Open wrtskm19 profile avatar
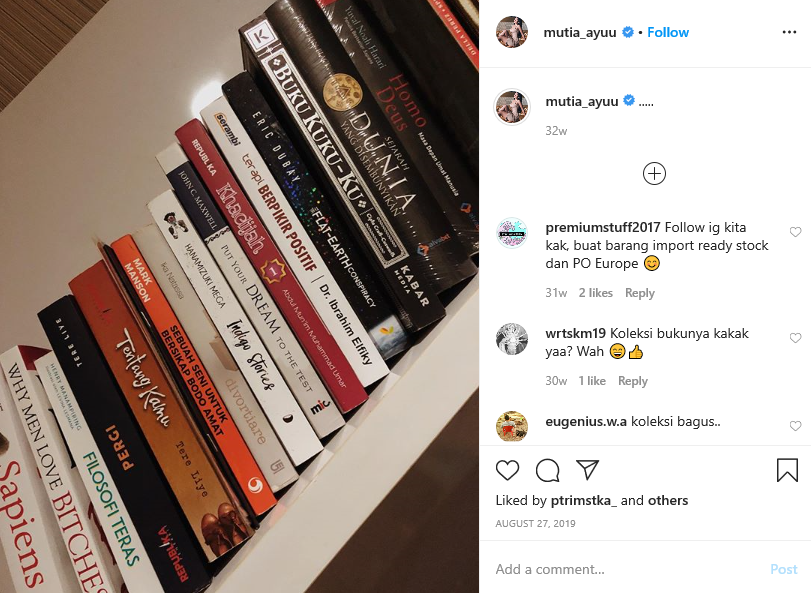The height and width of the screenshot is (593, 811). pos(512,339)
